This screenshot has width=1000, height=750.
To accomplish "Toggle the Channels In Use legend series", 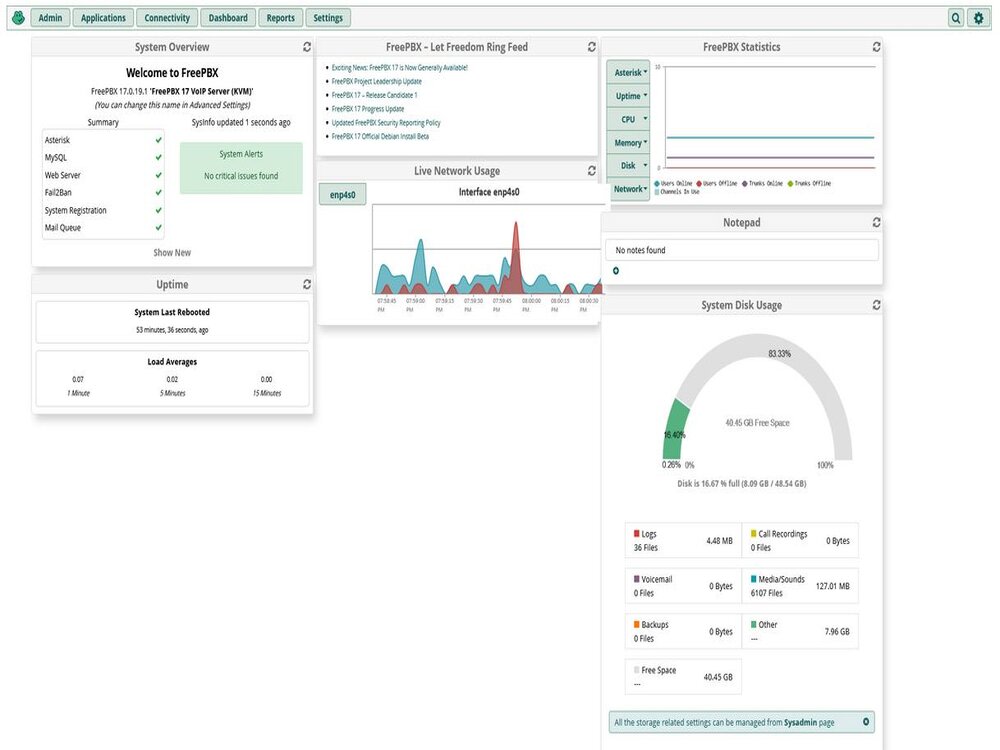I will pos(677,191).
